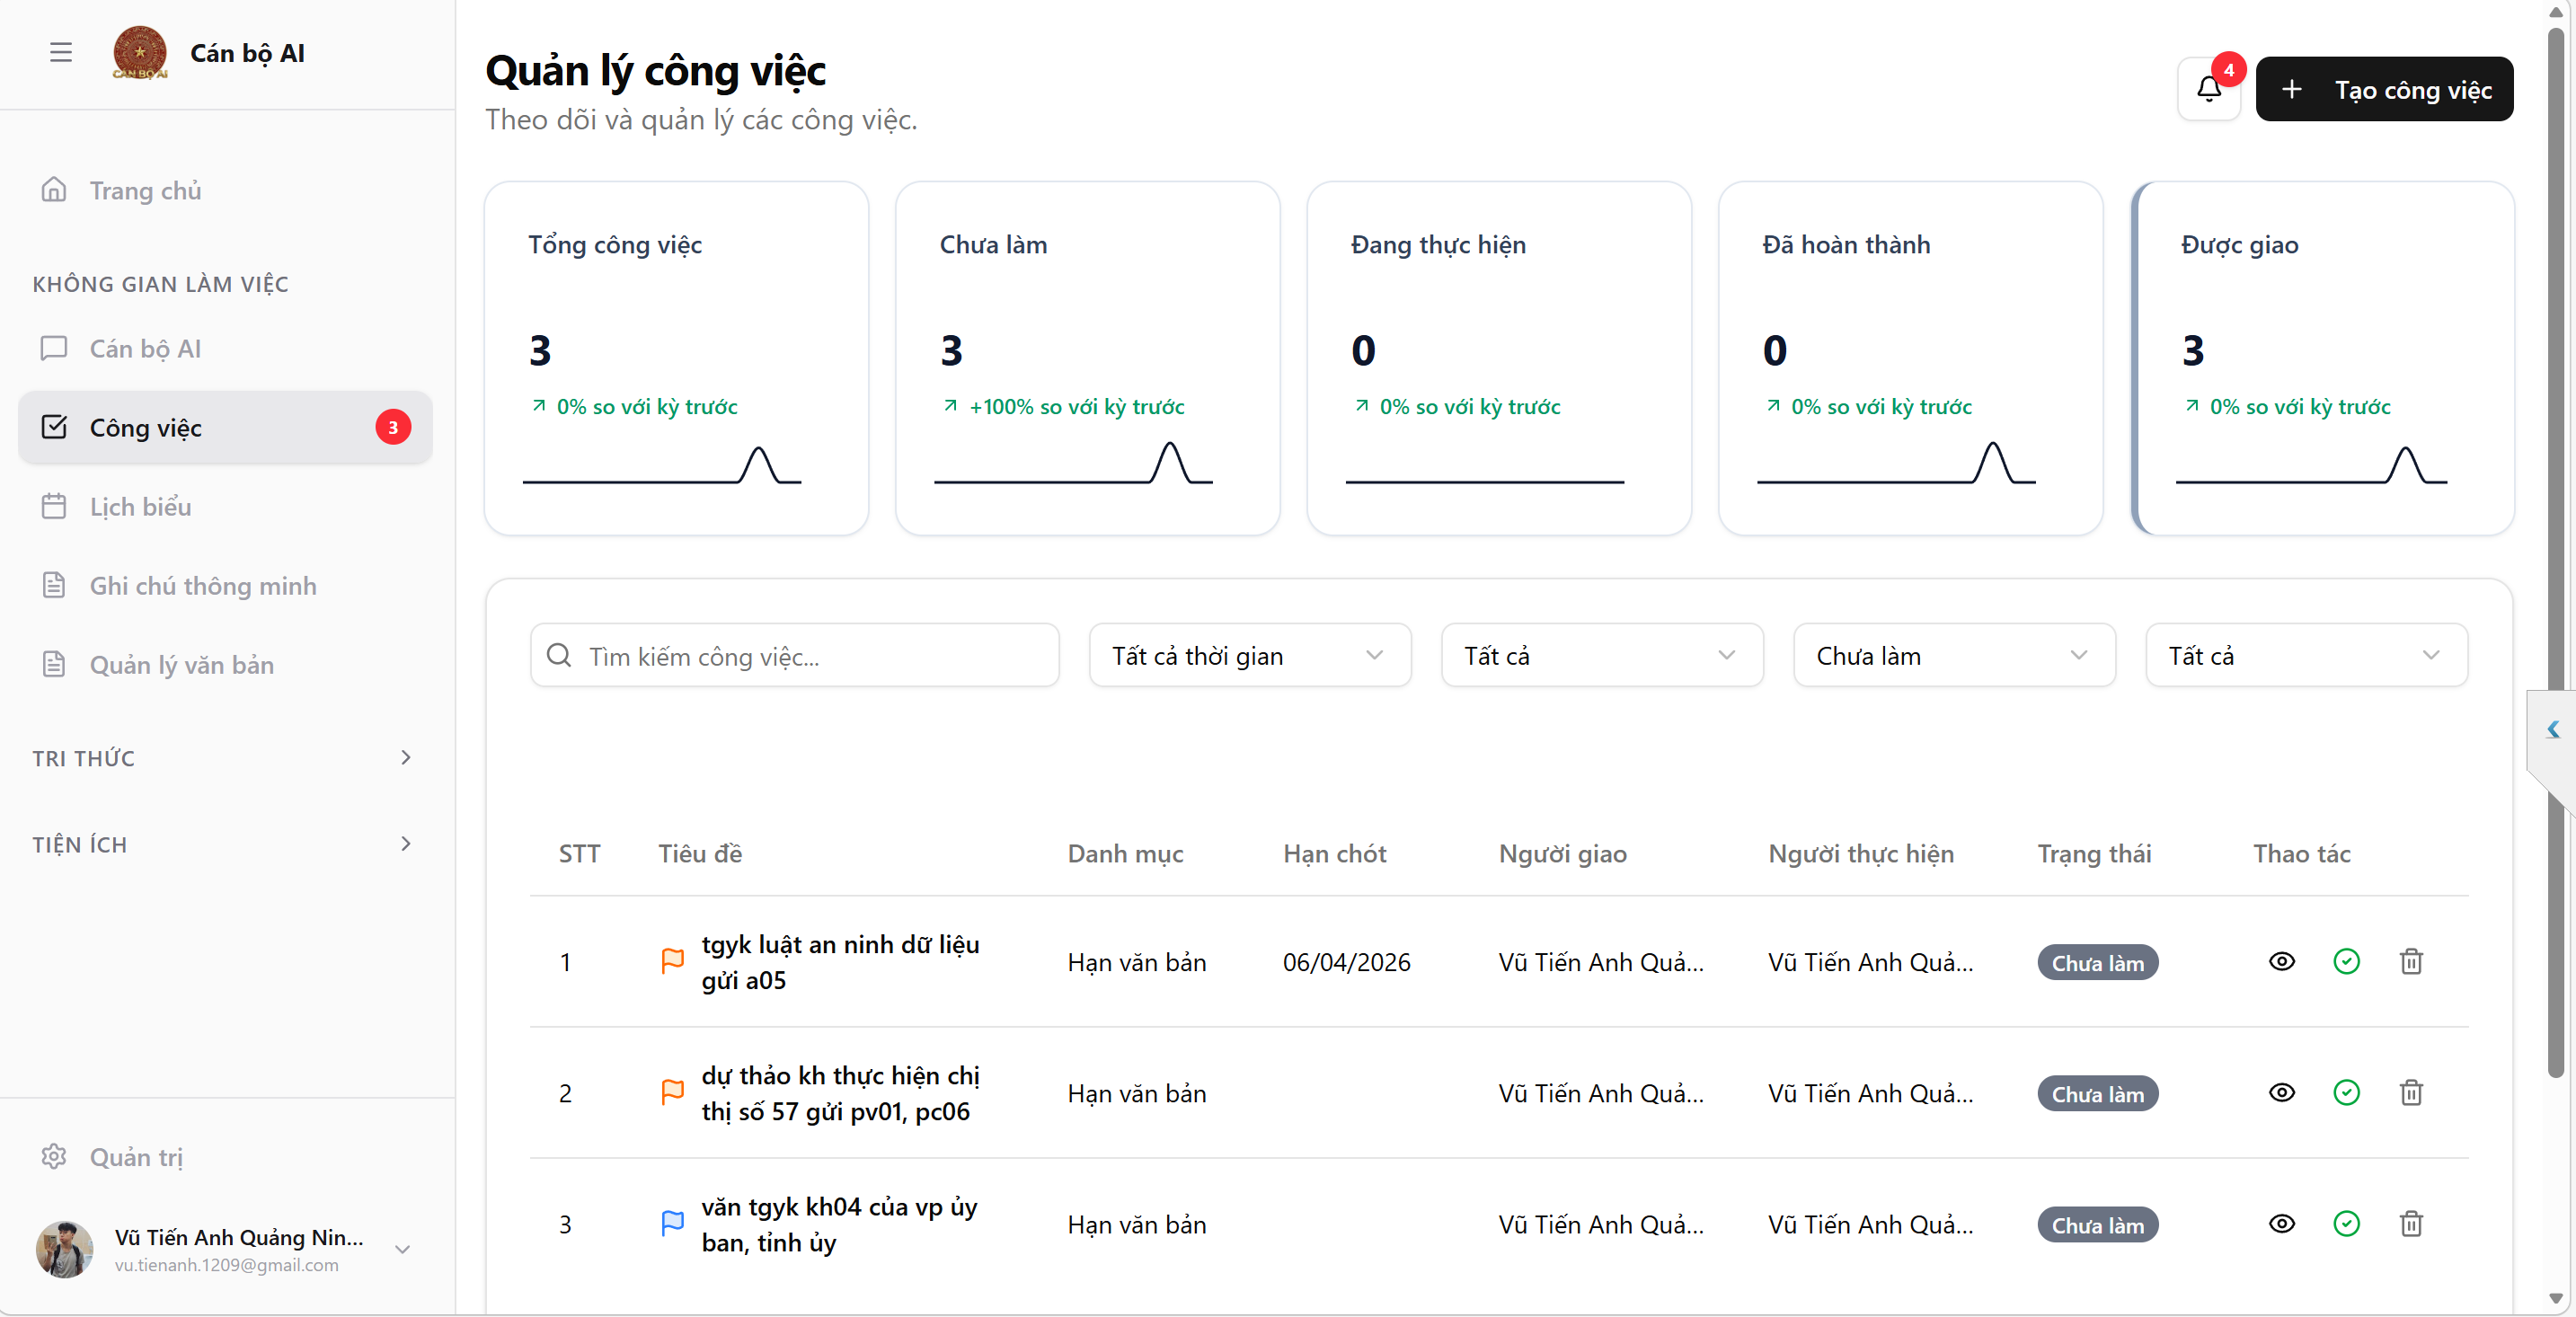Mark 'dự thảo kh thực hiện' task complete

2346,1092
